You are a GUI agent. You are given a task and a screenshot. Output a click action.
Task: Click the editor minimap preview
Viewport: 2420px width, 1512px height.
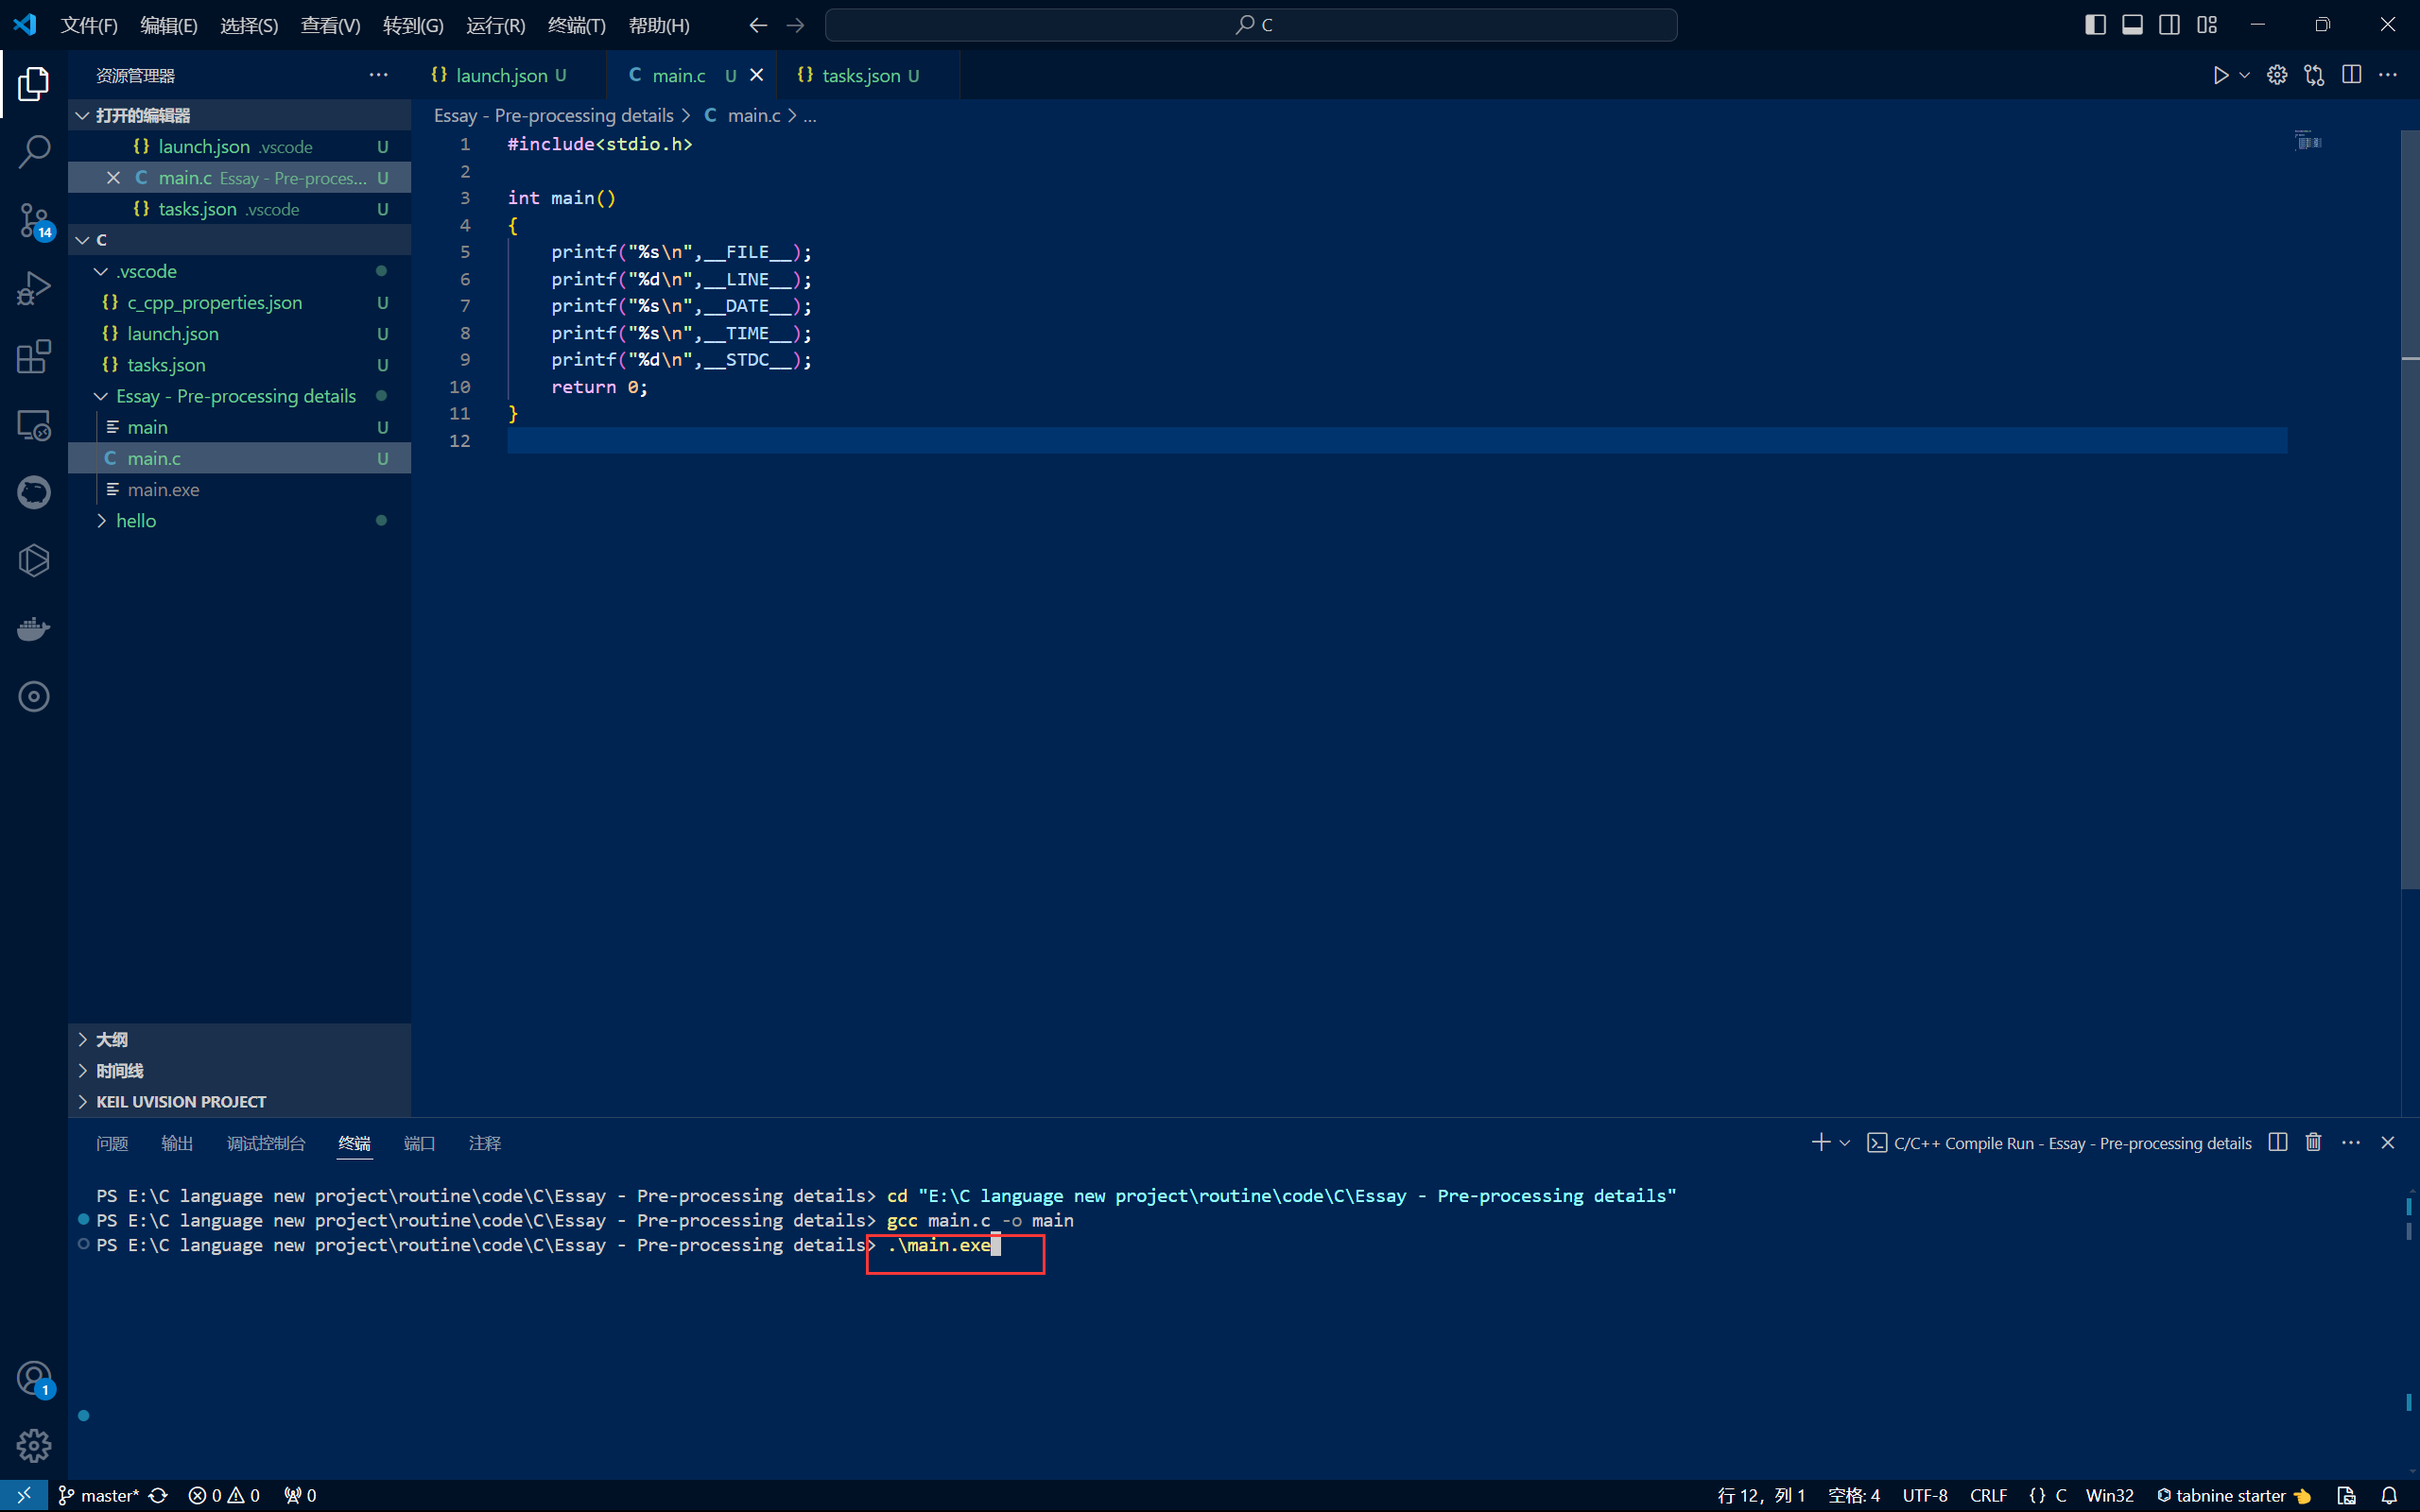2309,140
